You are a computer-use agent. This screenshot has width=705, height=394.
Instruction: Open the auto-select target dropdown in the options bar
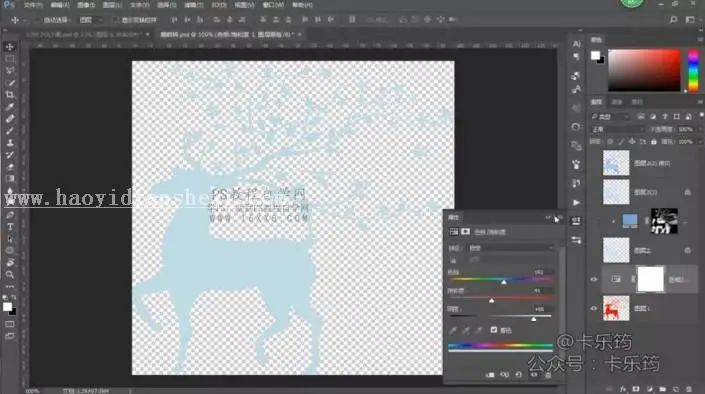(x=91, y=20)
